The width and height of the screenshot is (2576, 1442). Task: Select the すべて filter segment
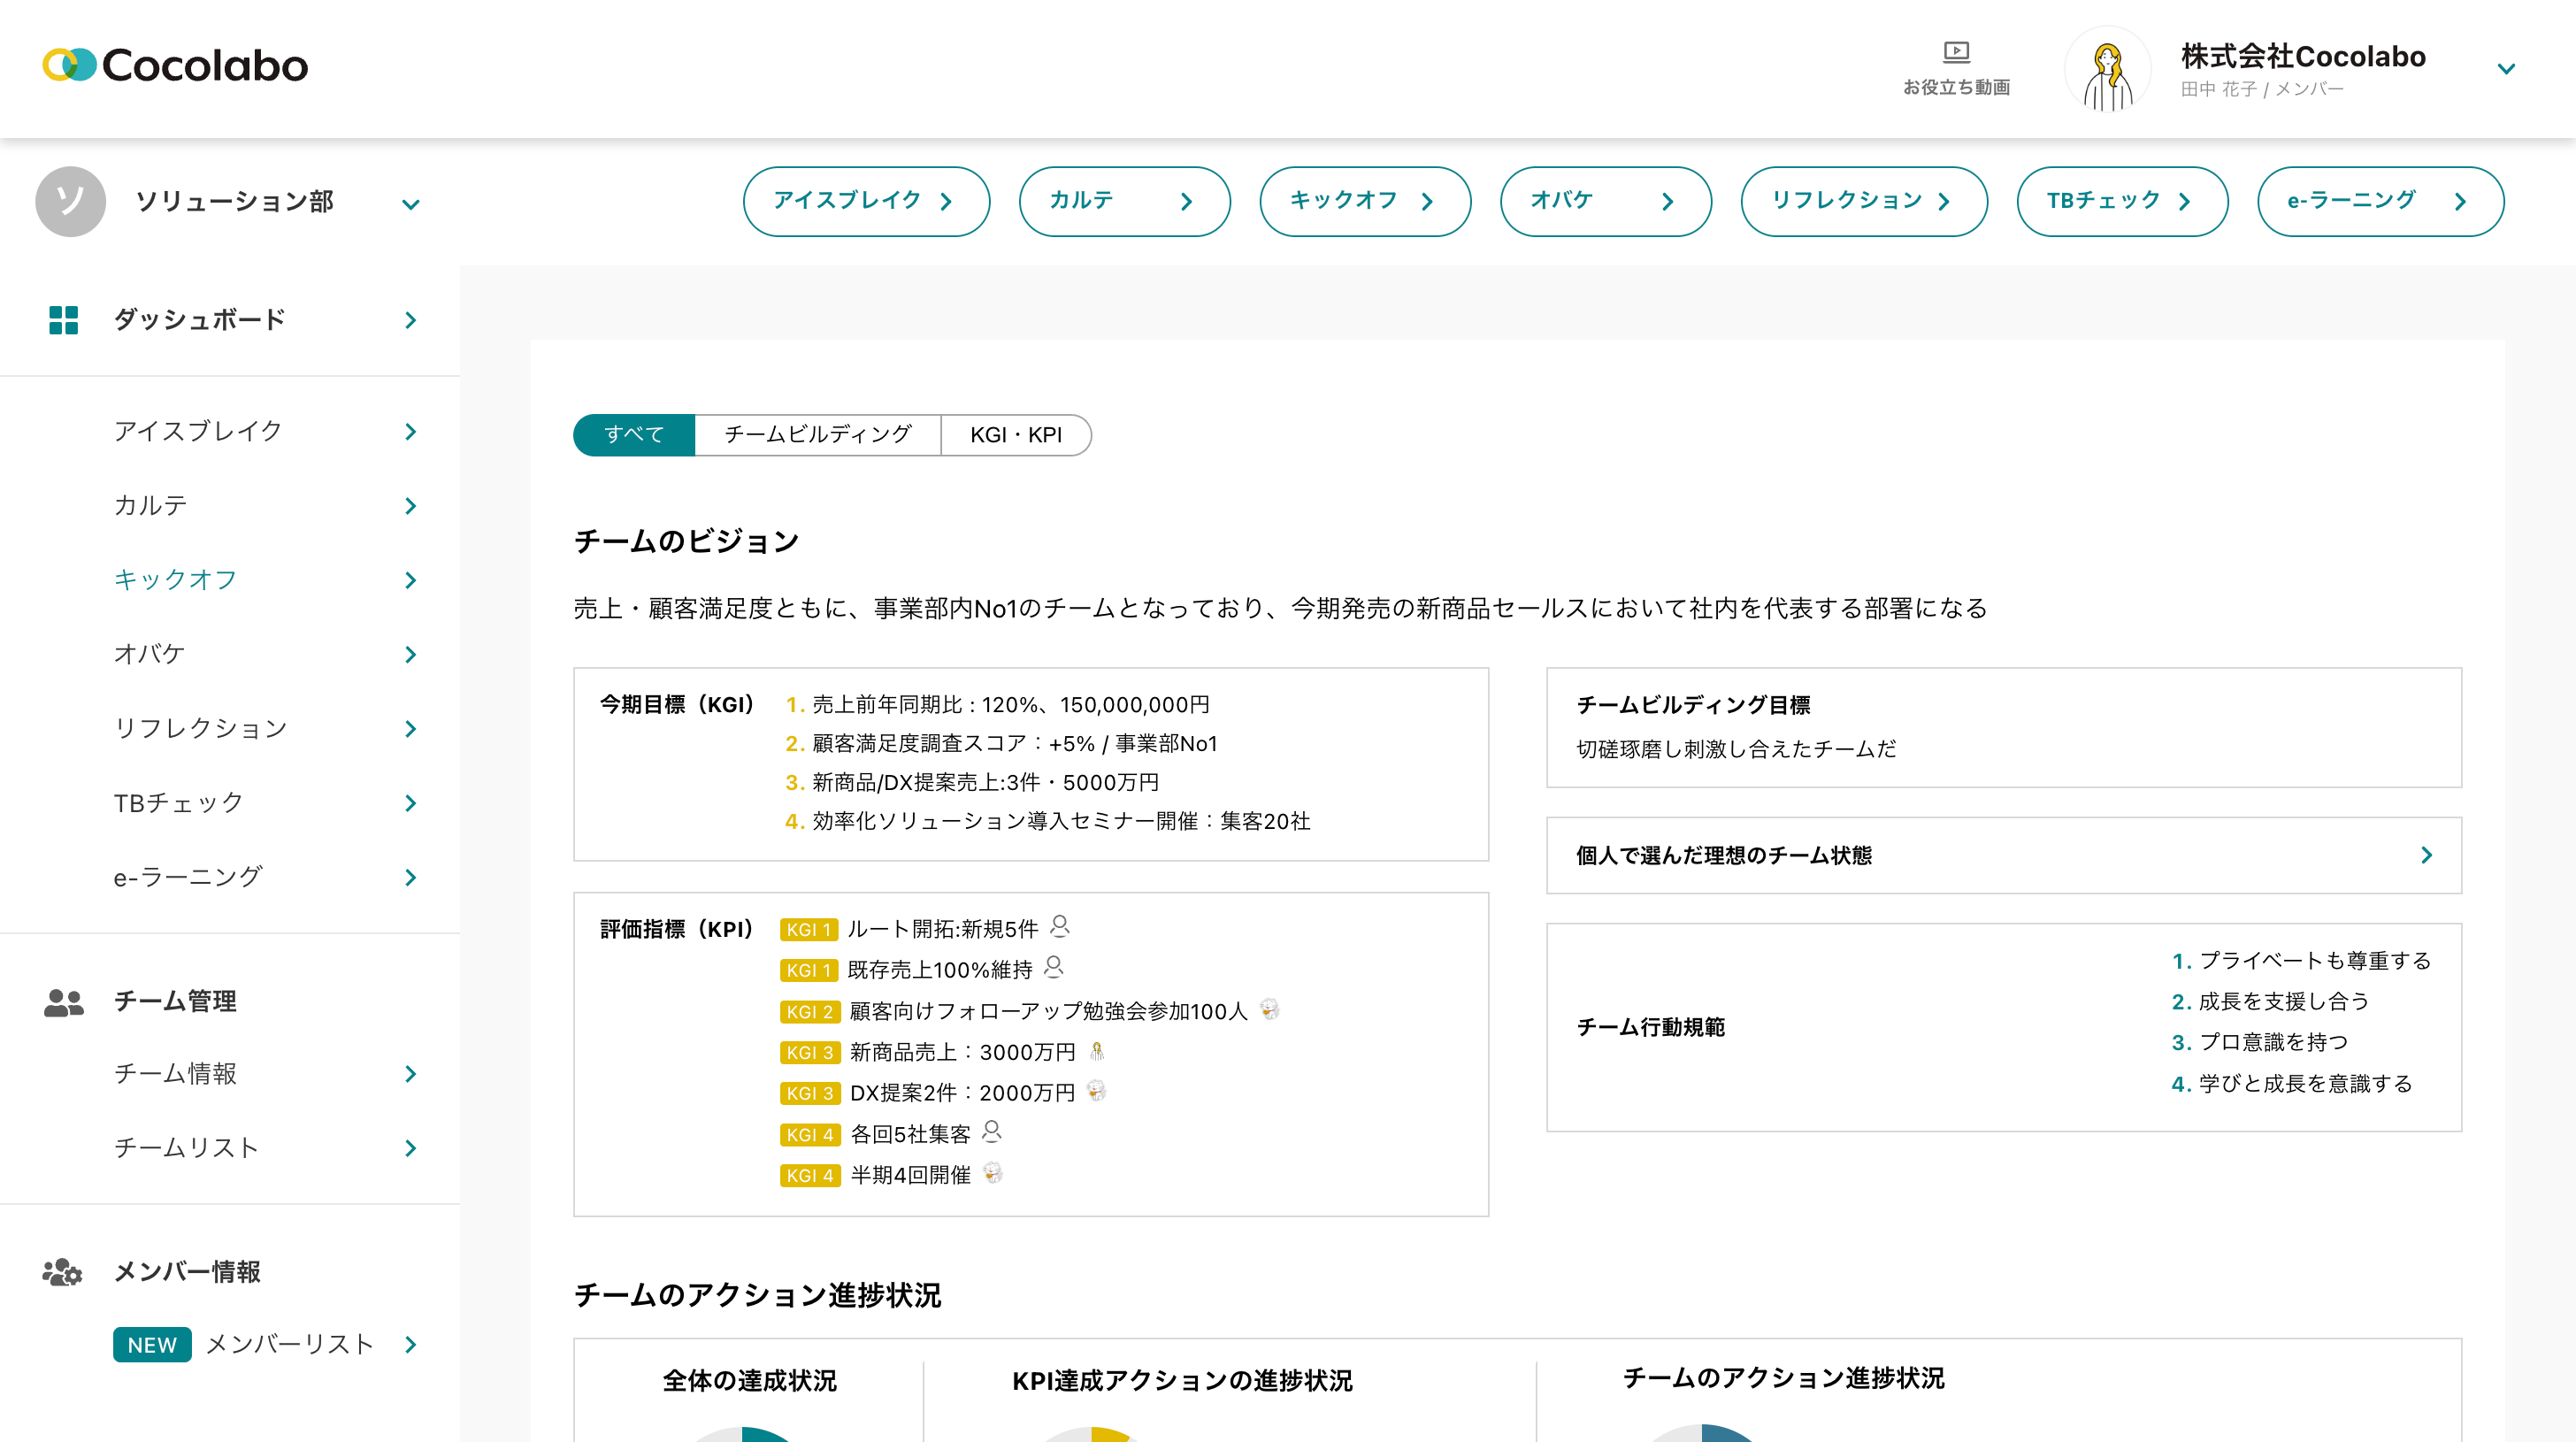tap(634, 435)
